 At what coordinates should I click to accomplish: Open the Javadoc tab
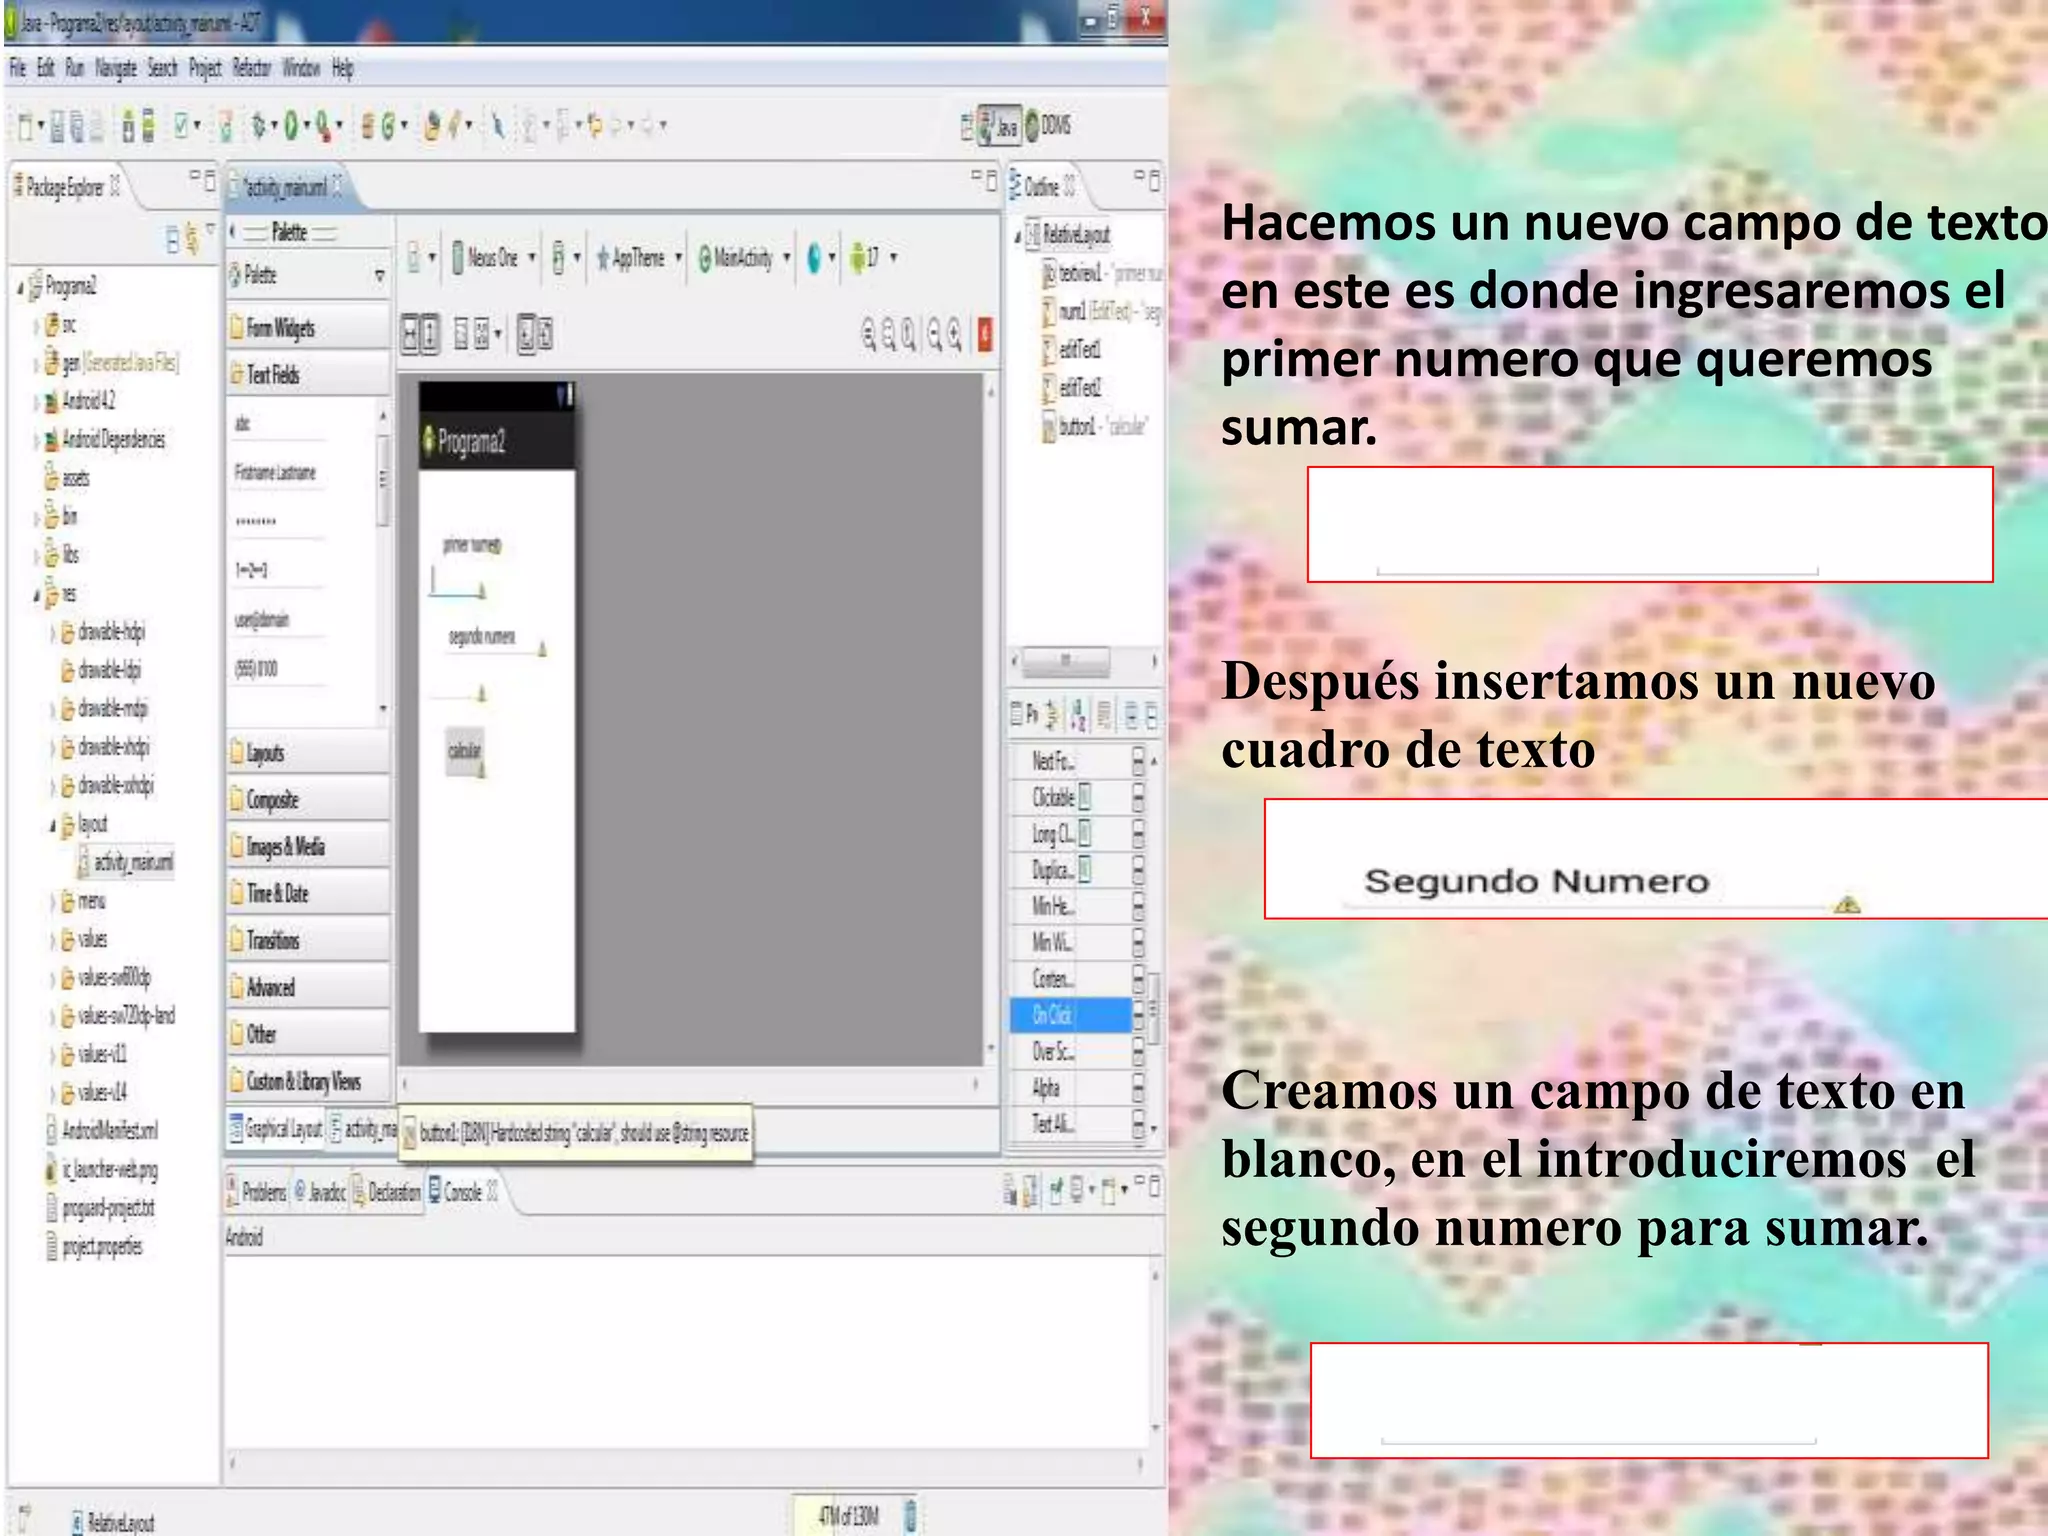319,1192
